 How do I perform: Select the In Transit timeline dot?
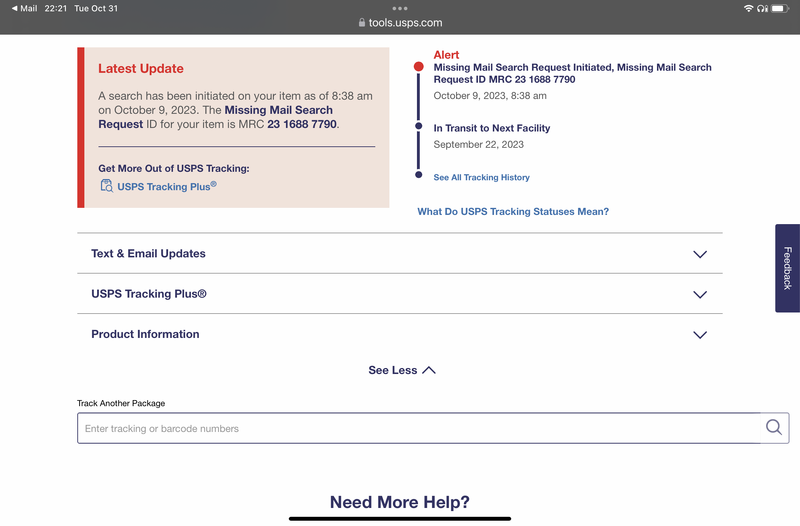pyautogui.click(x=418, y=126)
